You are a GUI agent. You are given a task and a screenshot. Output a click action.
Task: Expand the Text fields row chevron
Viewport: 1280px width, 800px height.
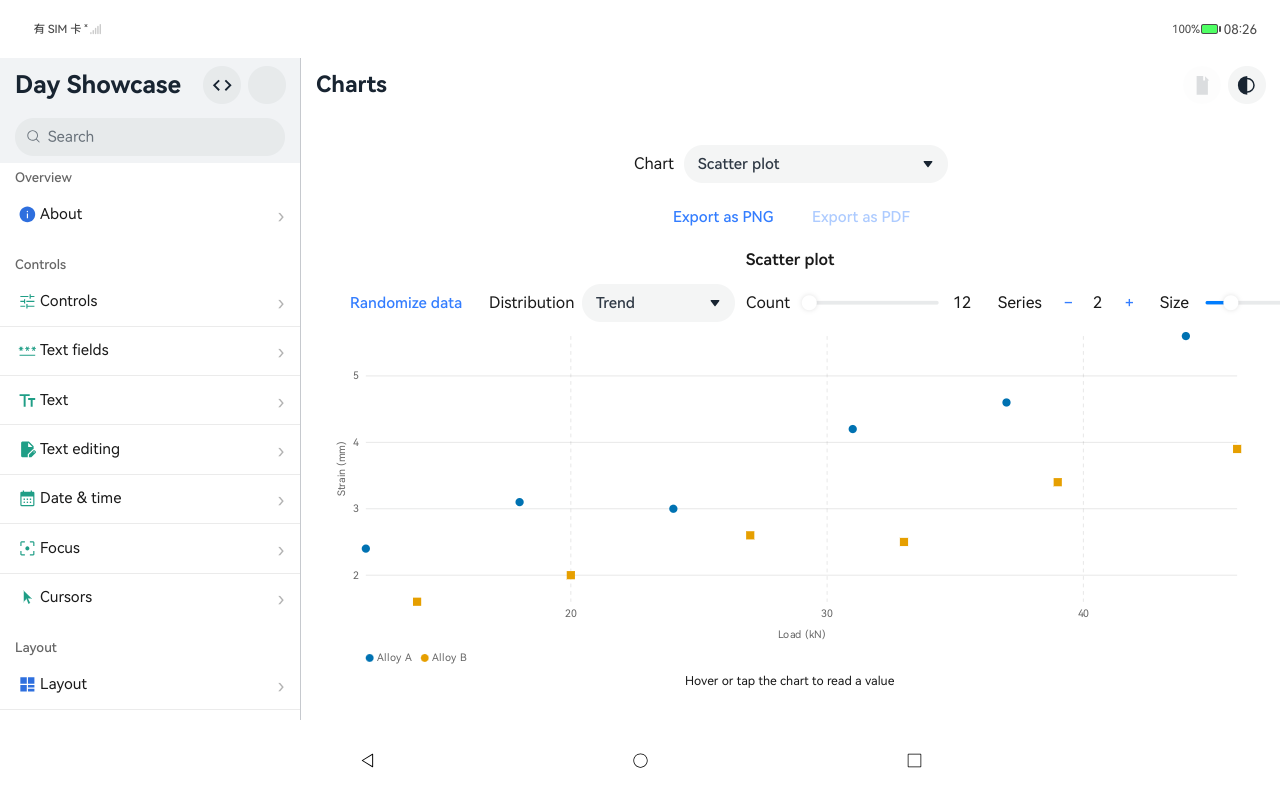coord(281,353)
